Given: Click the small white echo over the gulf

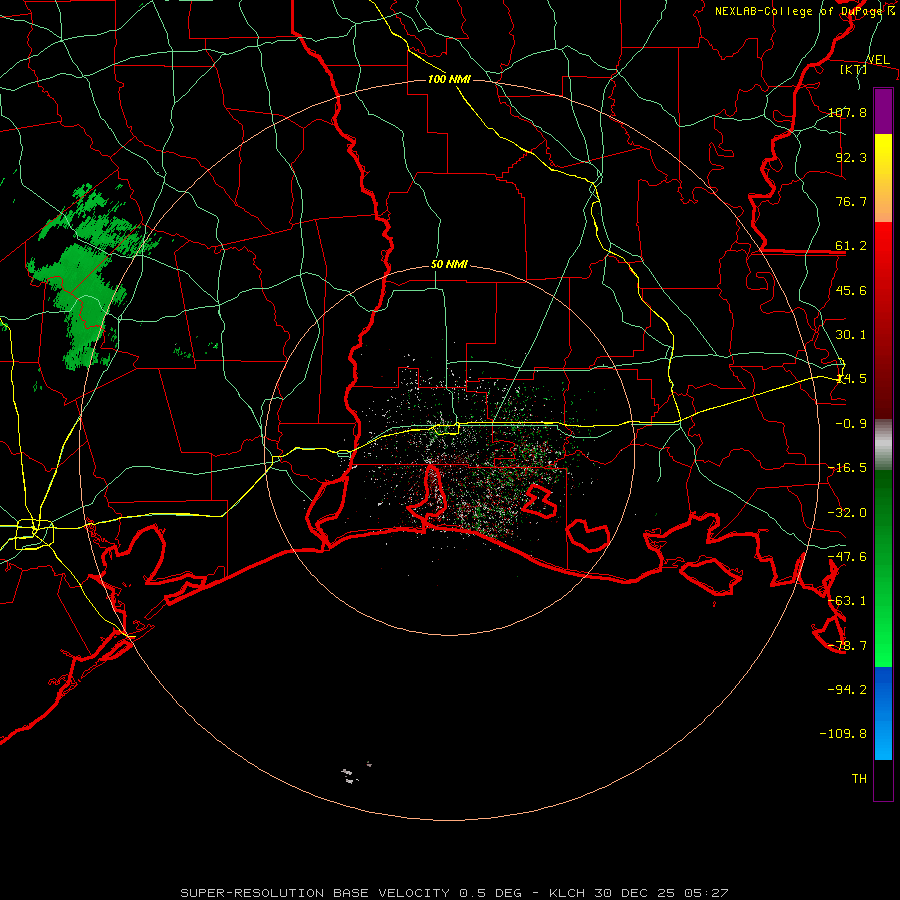Looking at the screenshot, I should 350,775.
